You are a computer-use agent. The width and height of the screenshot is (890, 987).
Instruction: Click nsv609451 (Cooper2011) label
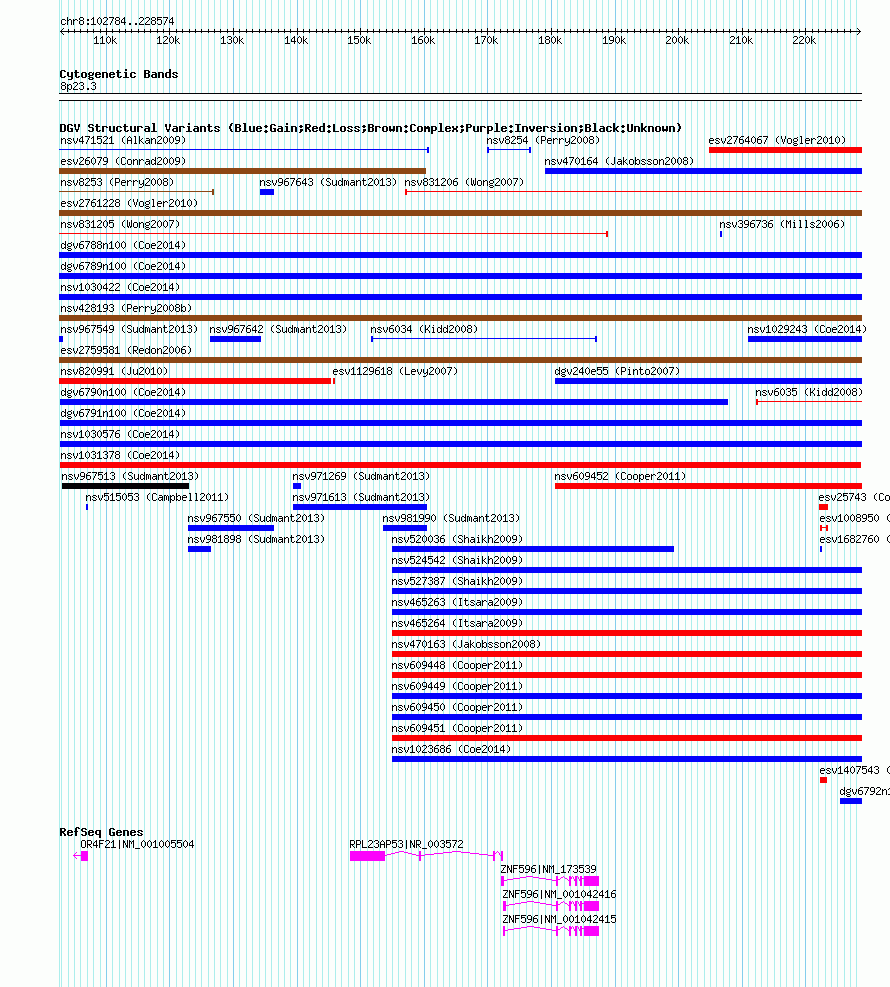pyautogui.click(x=457, y=728)
